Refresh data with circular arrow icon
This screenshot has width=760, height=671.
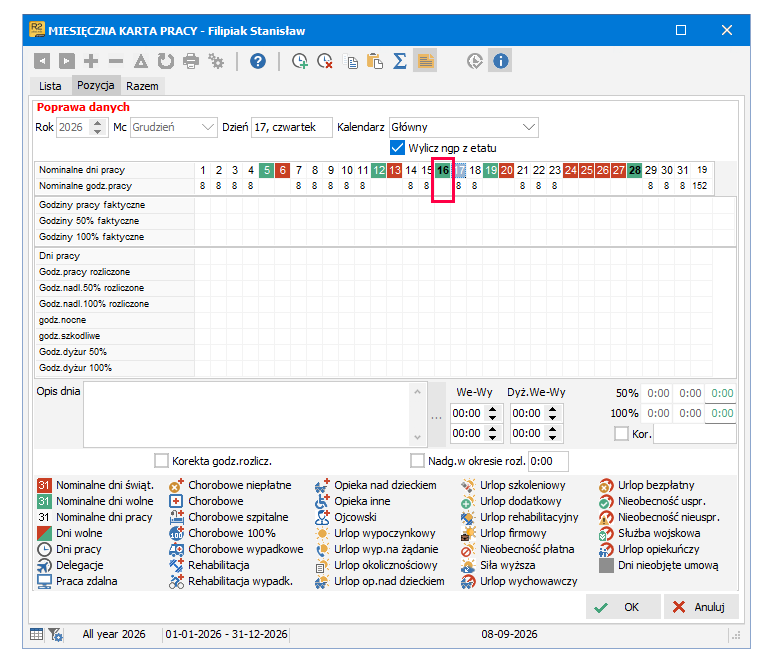coord(166,61)
